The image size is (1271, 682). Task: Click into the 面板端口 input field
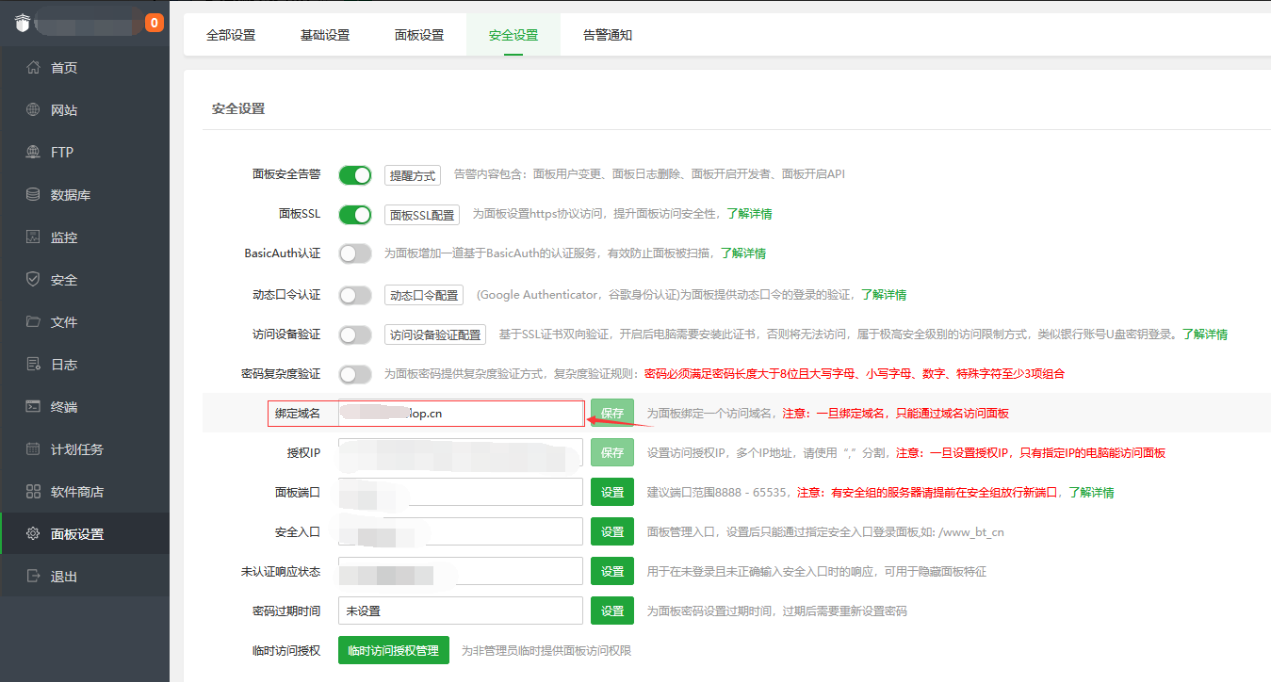[460, 492]
